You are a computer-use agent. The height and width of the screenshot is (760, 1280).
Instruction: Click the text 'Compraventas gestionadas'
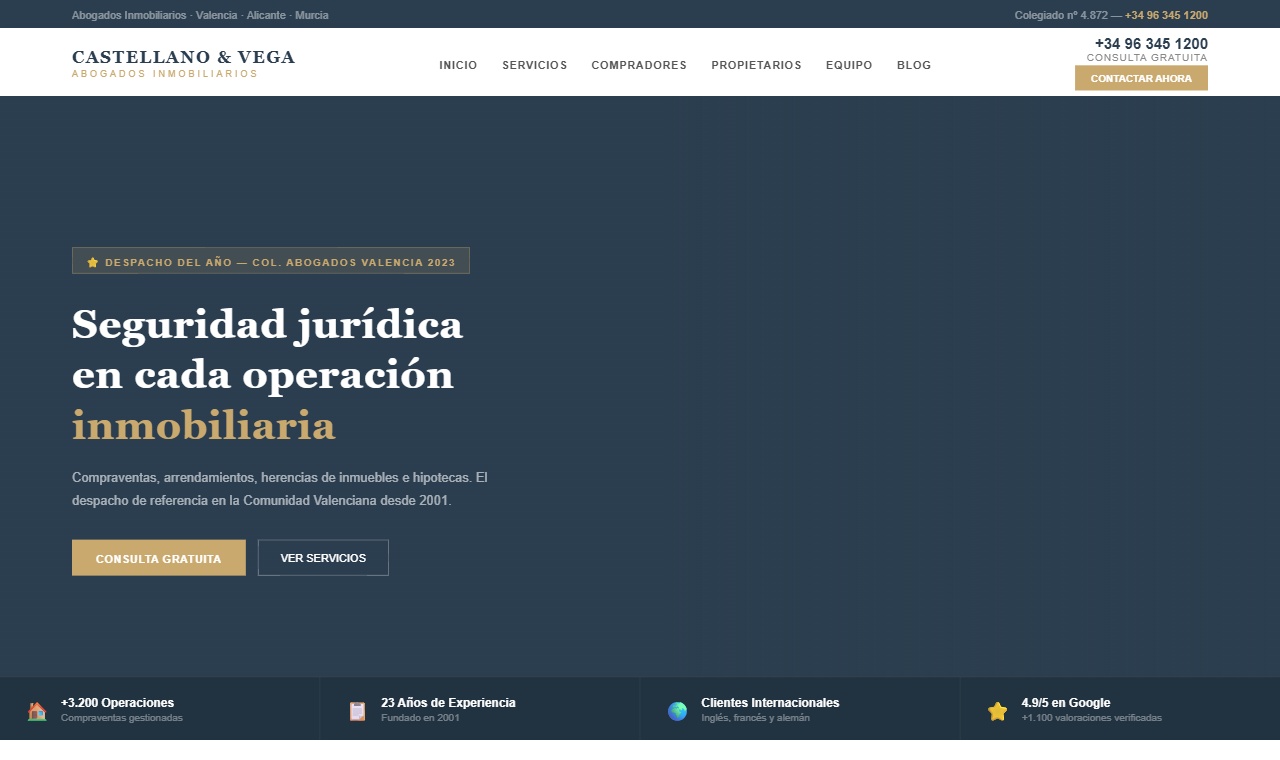tap(122, 718)
